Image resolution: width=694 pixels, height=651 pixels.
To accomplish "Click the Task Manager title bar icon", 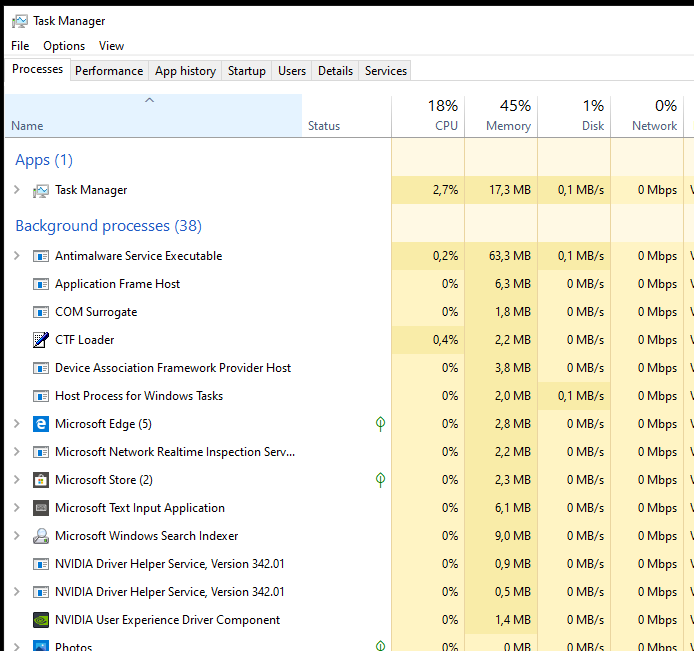I will pos(19,21).
